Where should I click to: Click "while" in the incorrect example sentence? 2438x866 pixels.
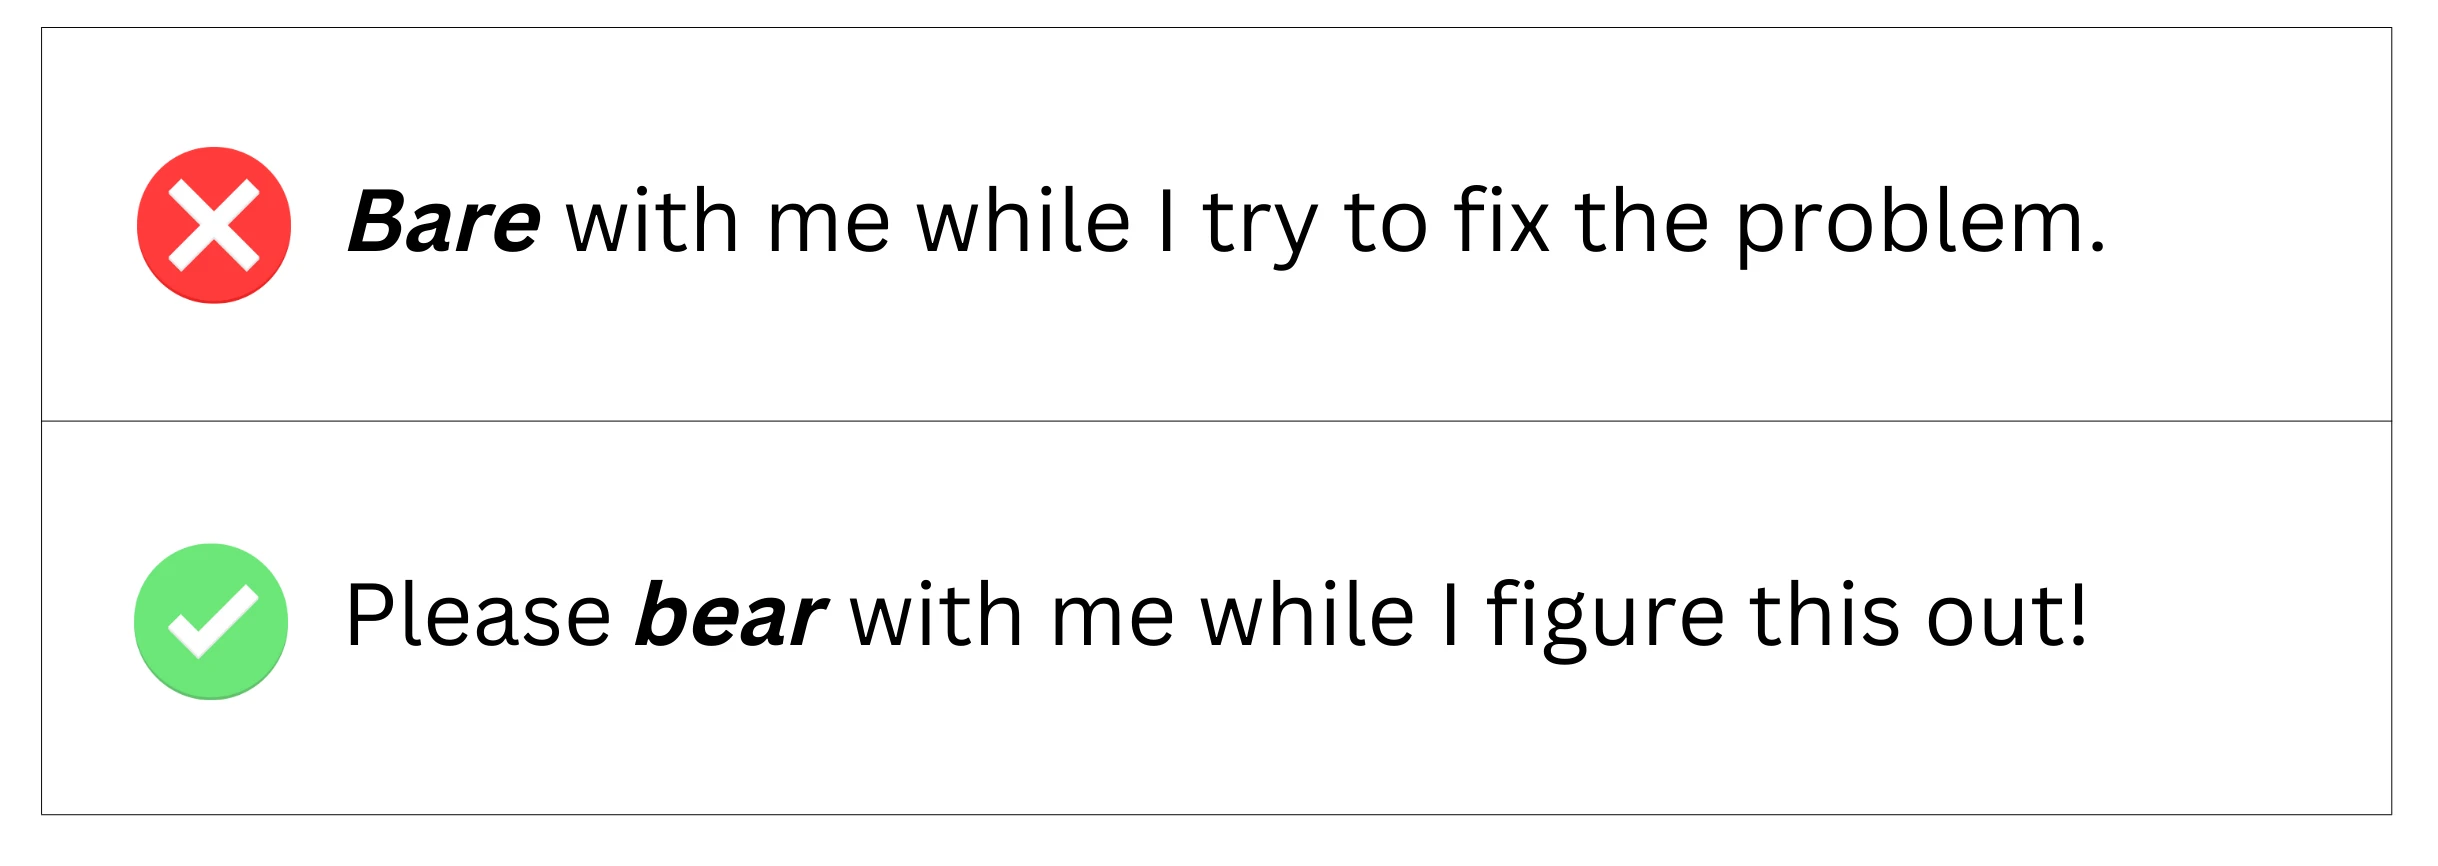[x=1024, y=219]
